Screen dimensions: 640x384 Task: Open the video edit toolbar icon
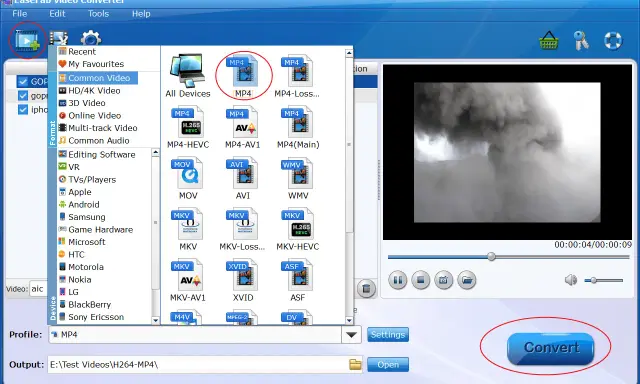pos(58,38)
